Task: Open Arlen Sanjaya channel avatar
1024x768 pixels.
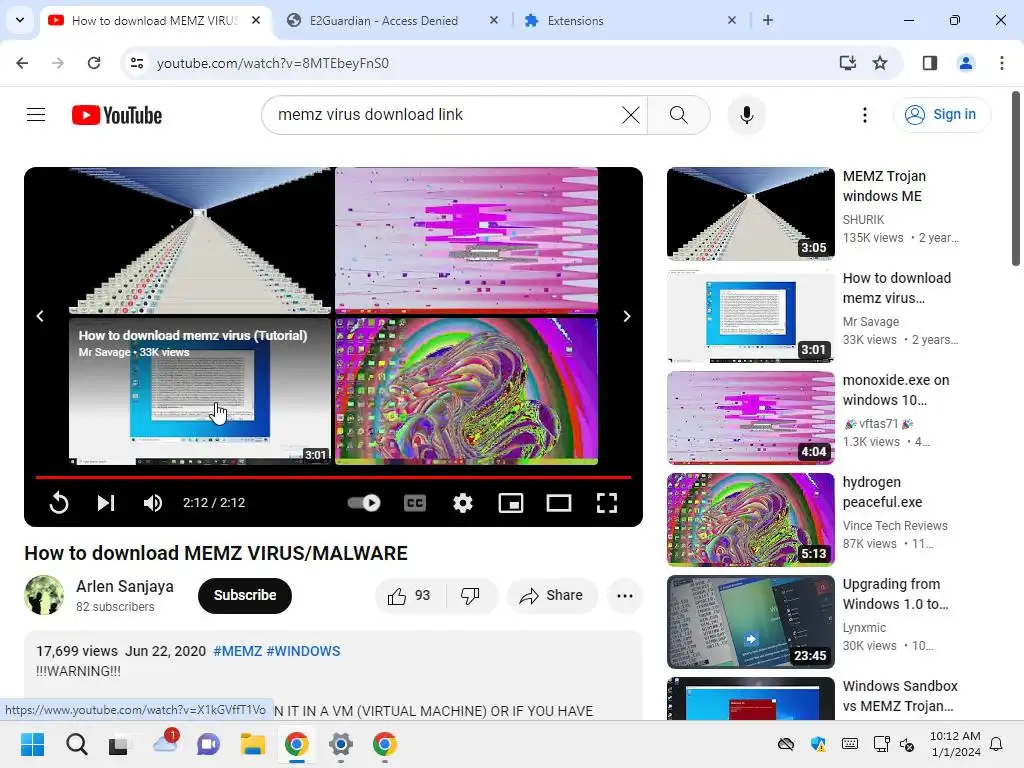Action: [x=44, y=595]
